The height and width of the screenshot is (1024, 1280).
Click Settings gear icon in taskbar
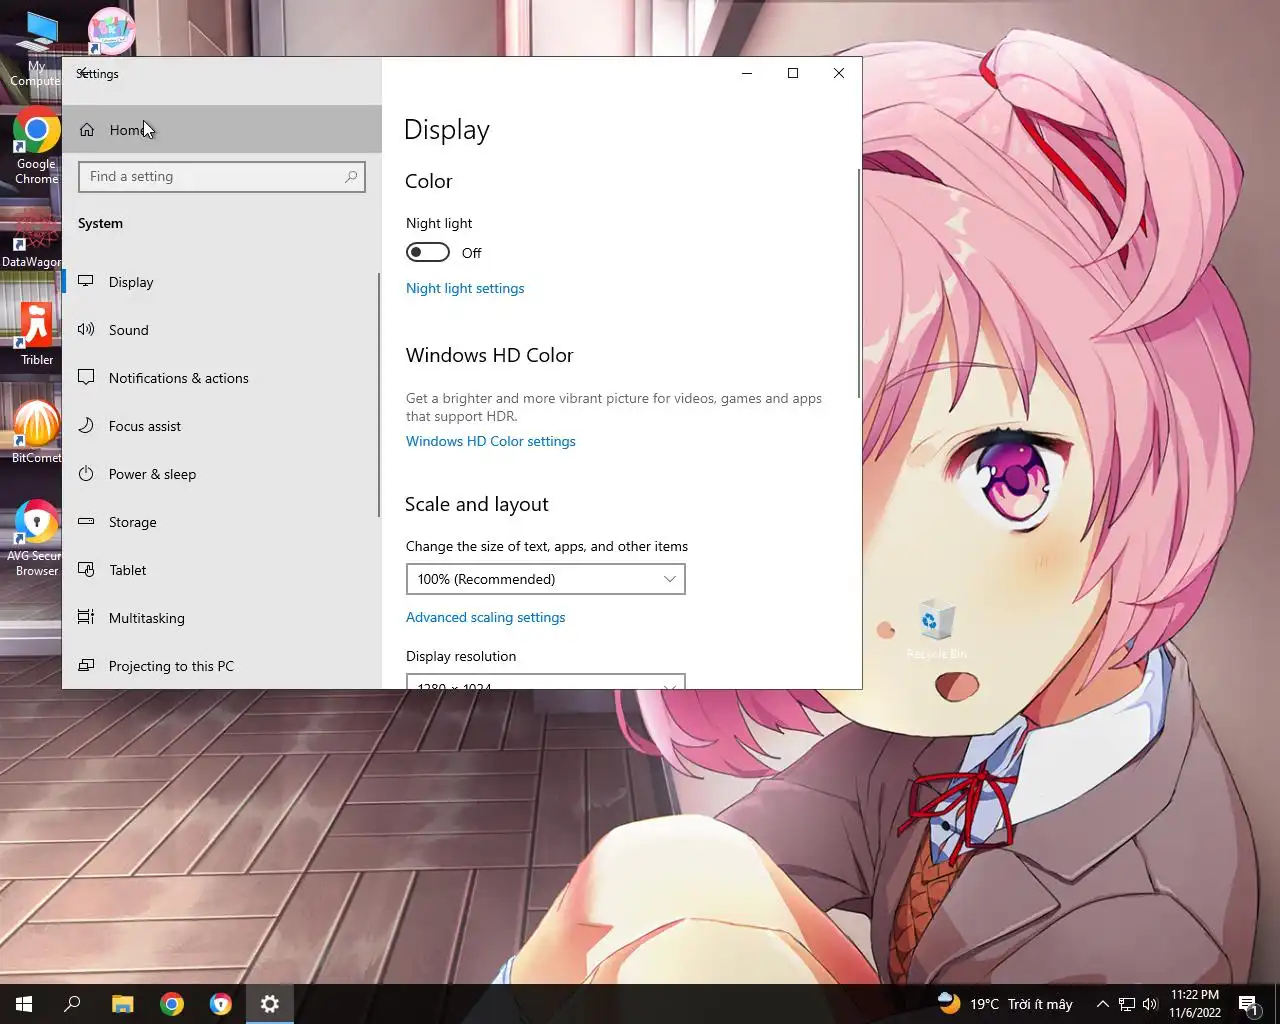click(270, 1004)
